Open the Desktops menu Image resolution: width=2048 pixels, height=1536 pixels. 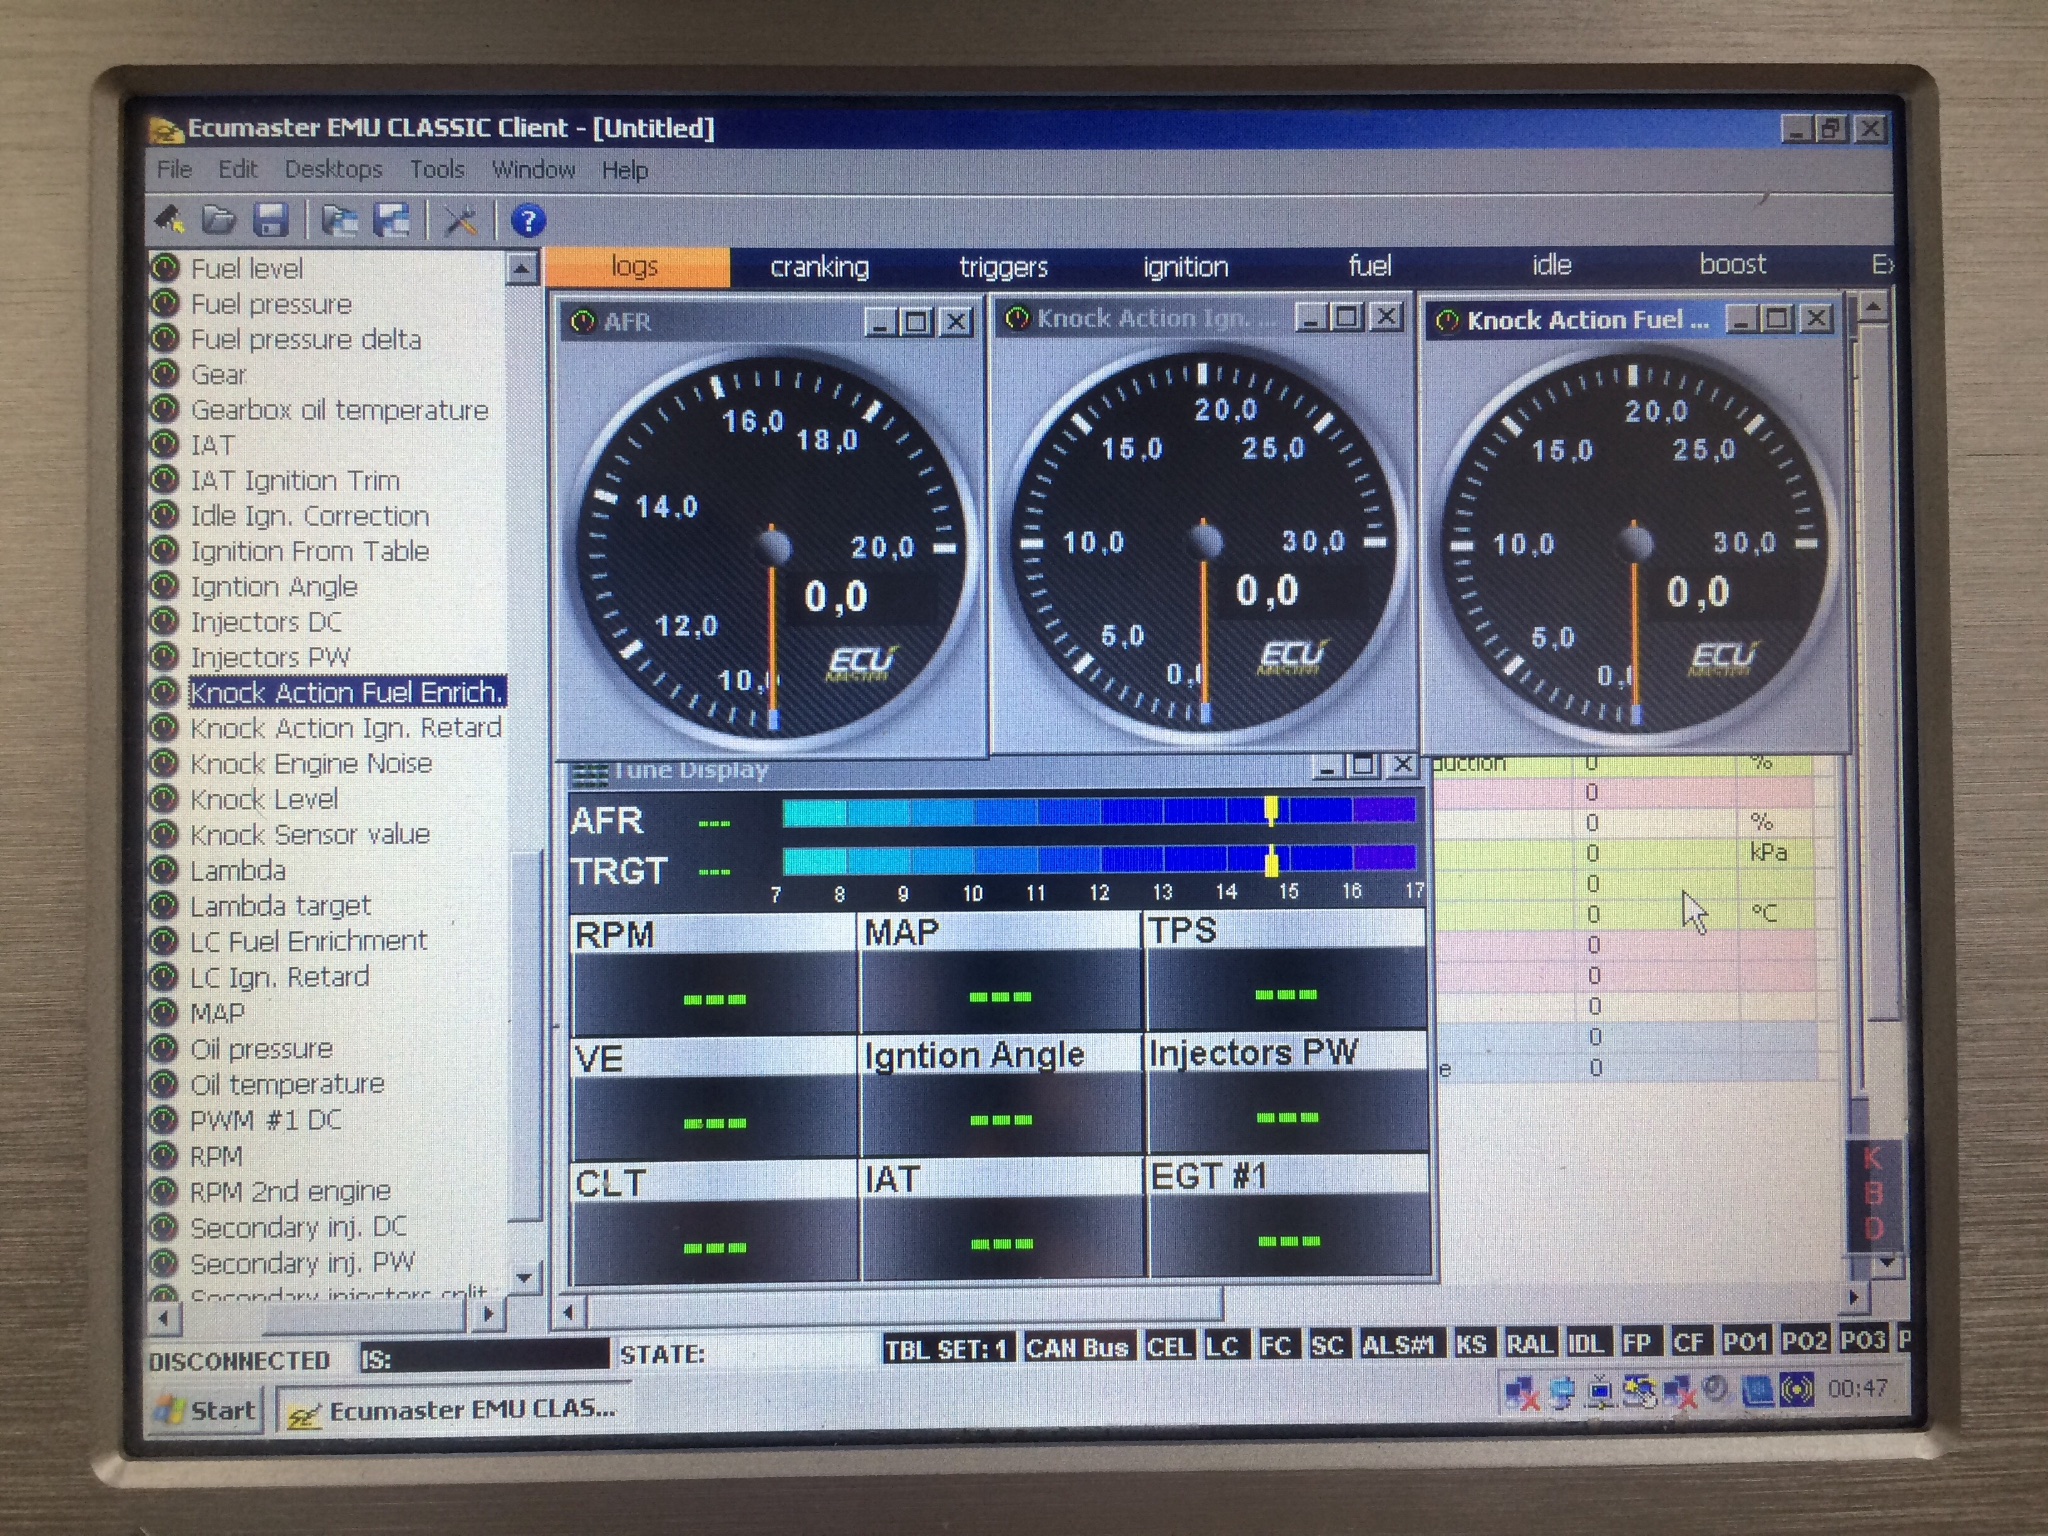click(333, 169)
